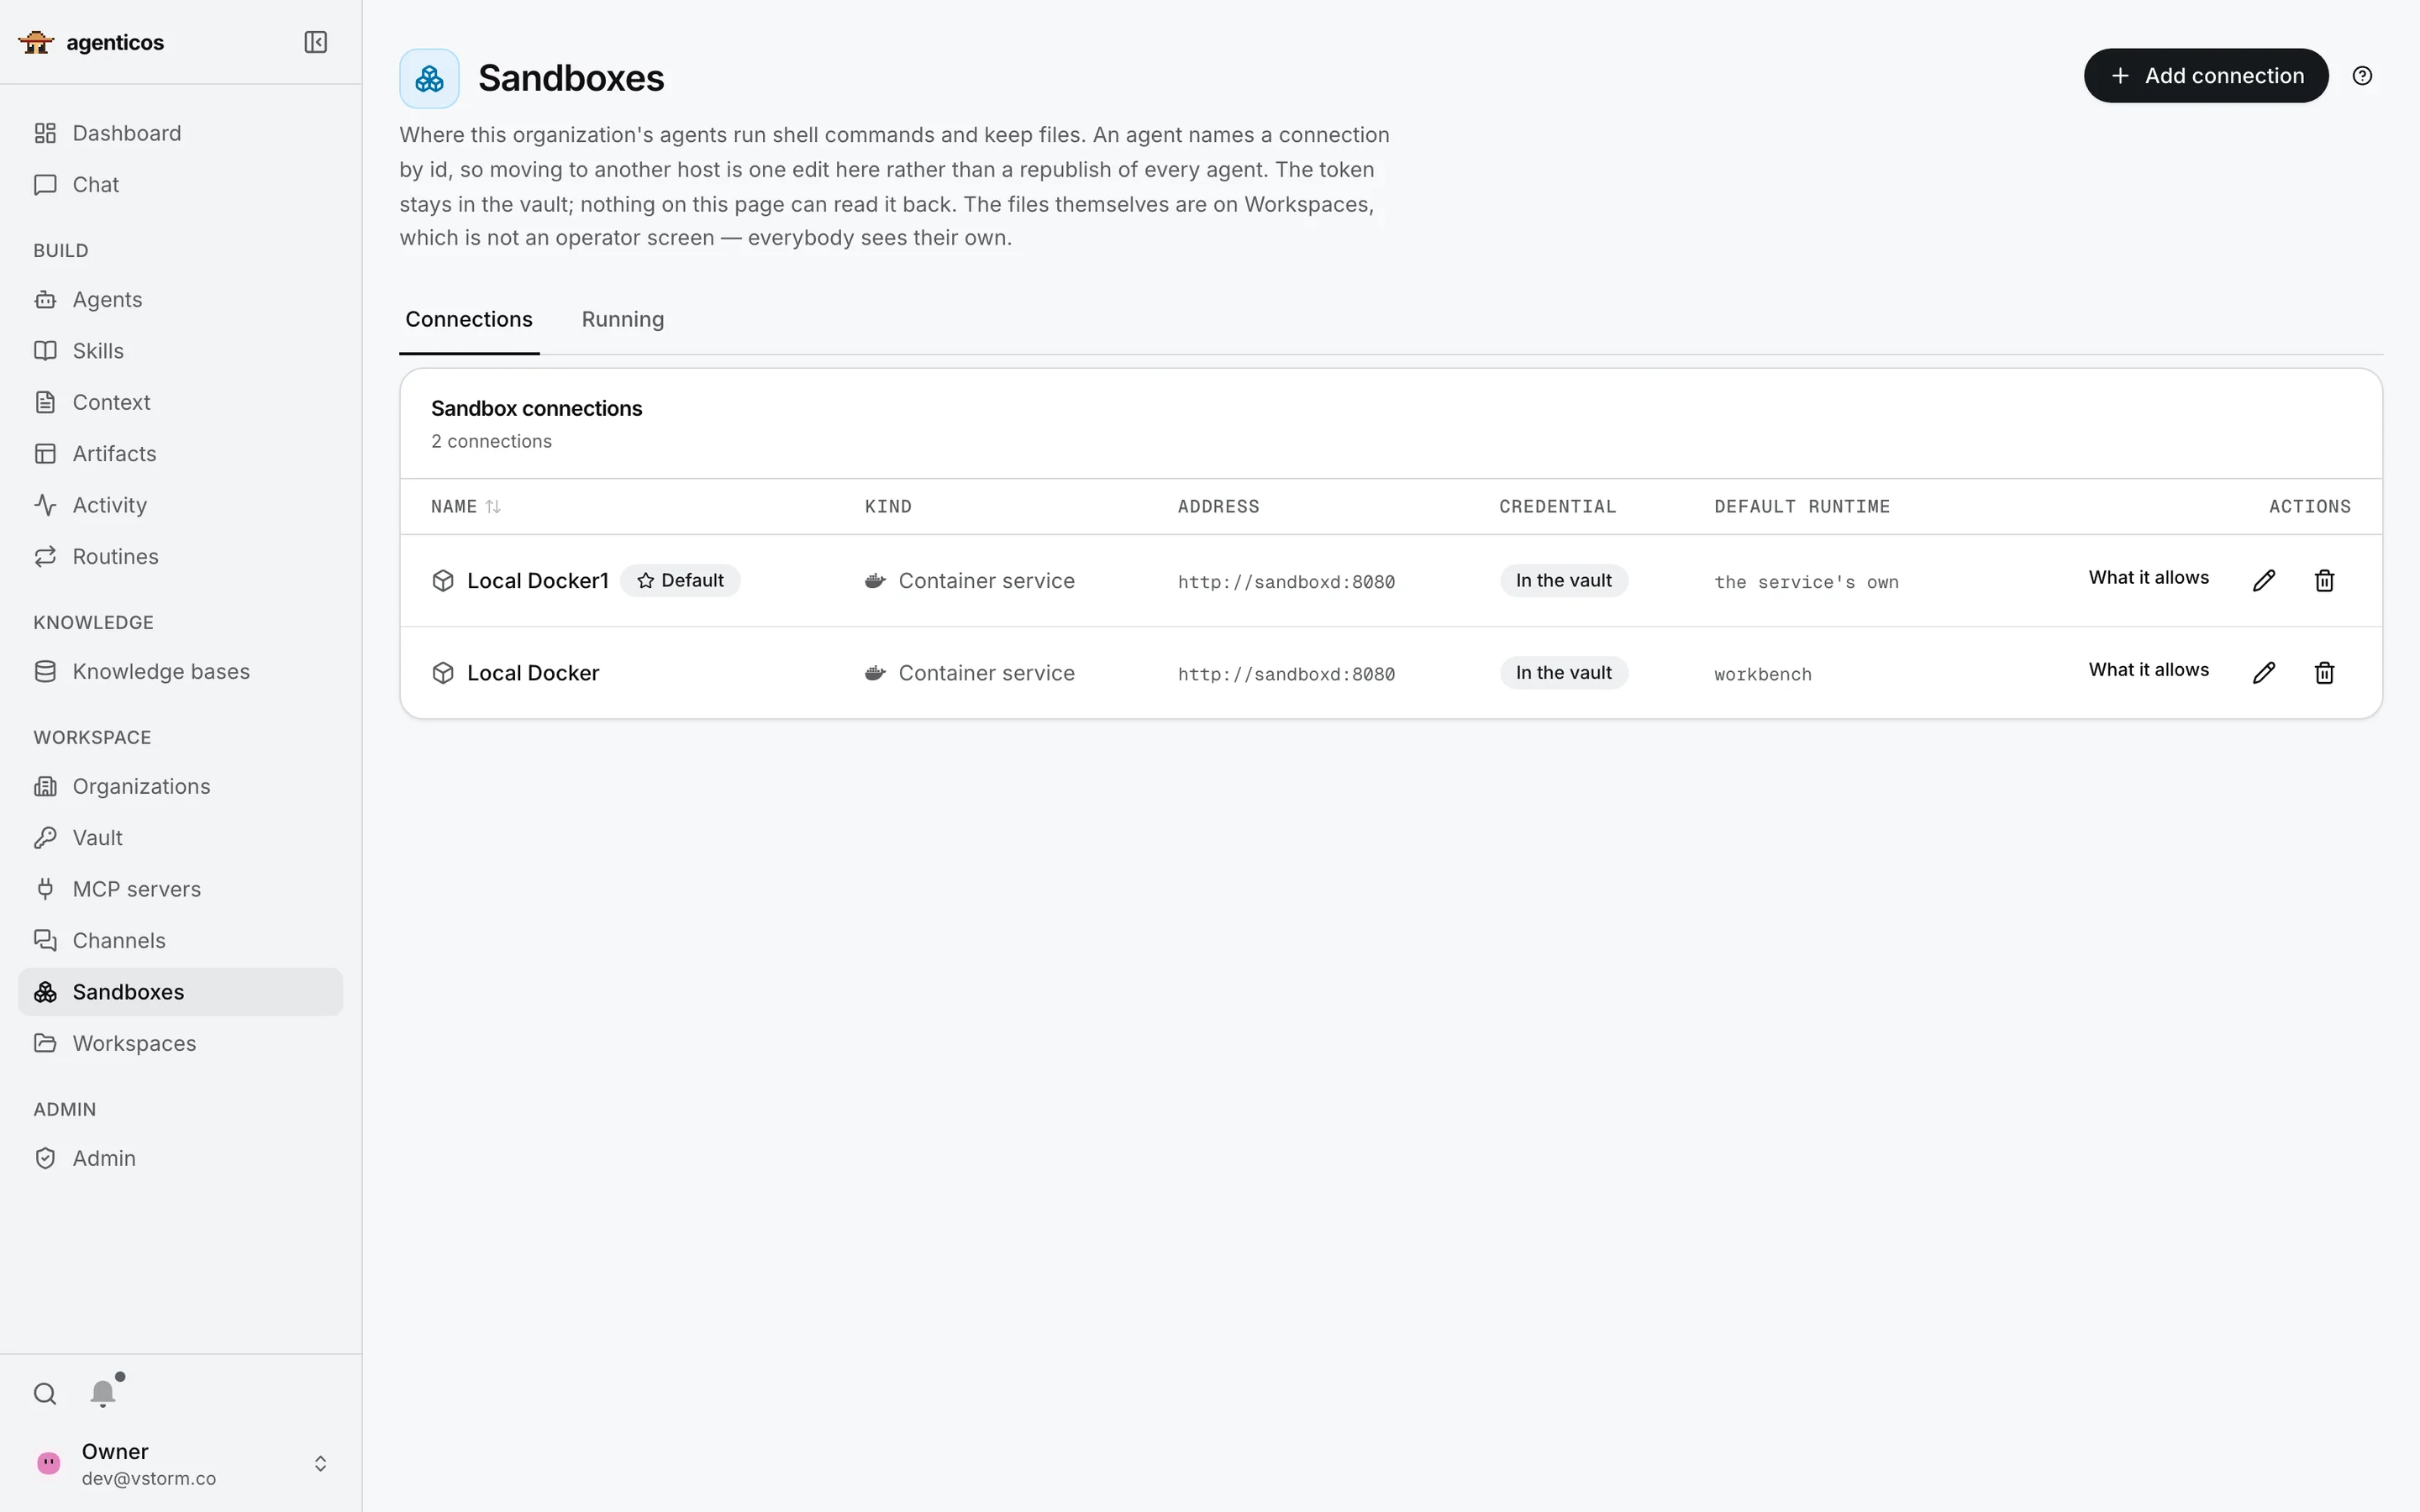Viewport: 2420px width, 1512px height.
Task: Delete the Local Docker connection
Action: [2324, 673]
